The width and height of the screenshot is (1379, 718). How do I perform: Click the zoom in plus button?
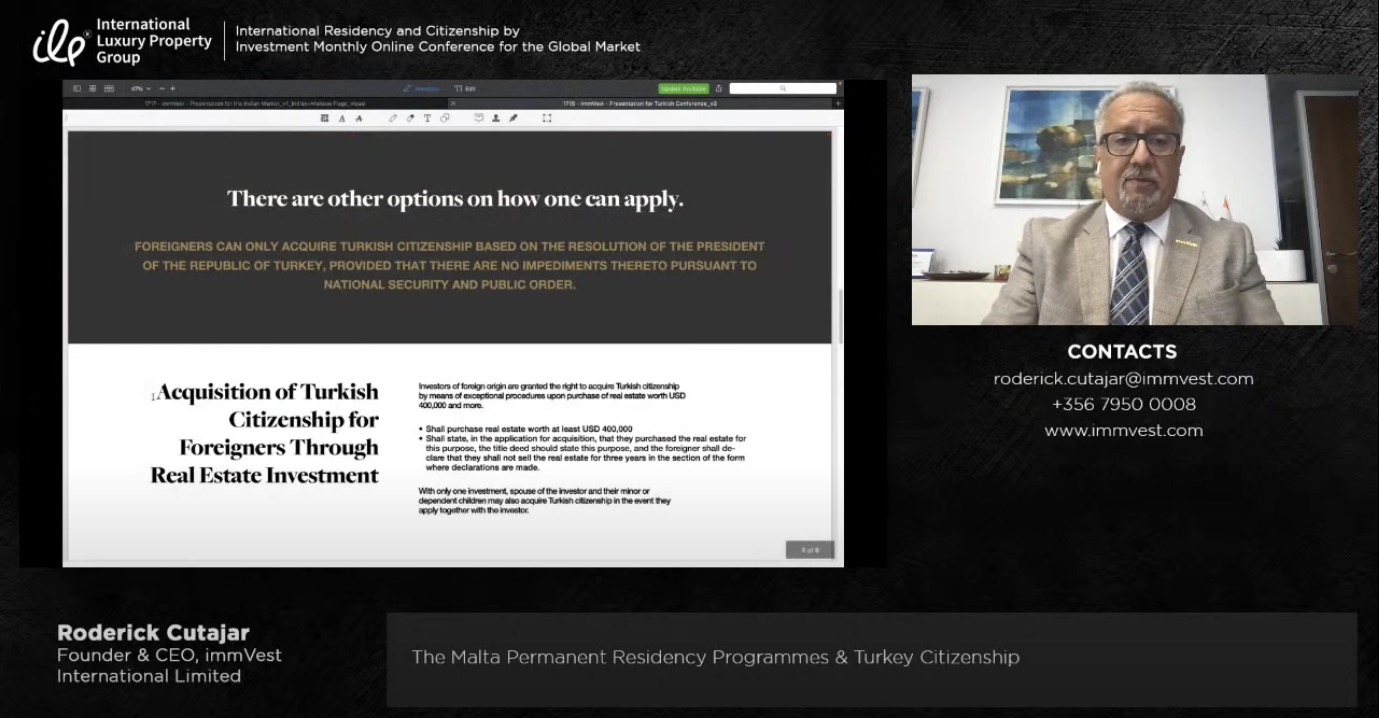[x=172, y=89]
